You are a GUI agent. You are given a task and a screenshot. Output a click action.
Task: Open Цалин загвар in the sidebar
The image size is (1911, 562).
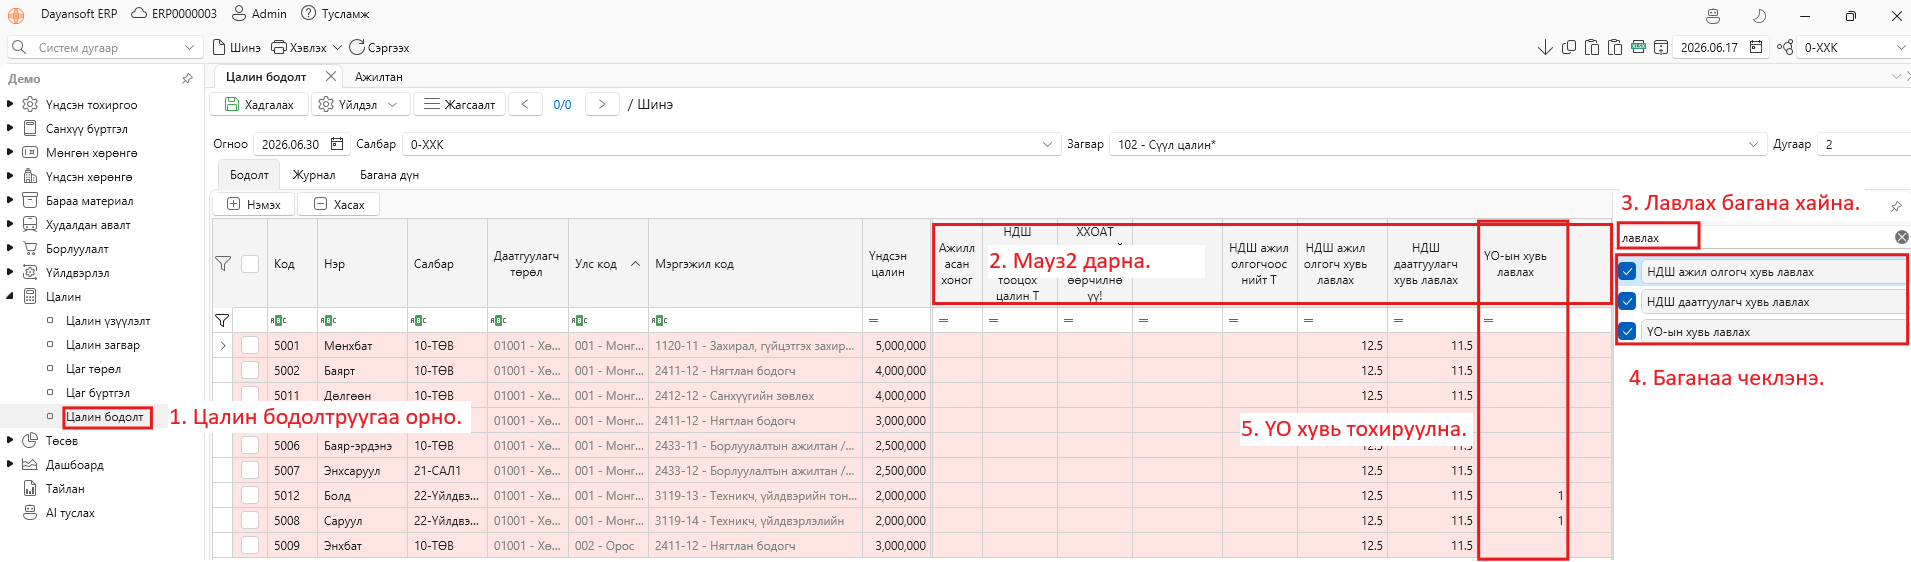point(103,344)
